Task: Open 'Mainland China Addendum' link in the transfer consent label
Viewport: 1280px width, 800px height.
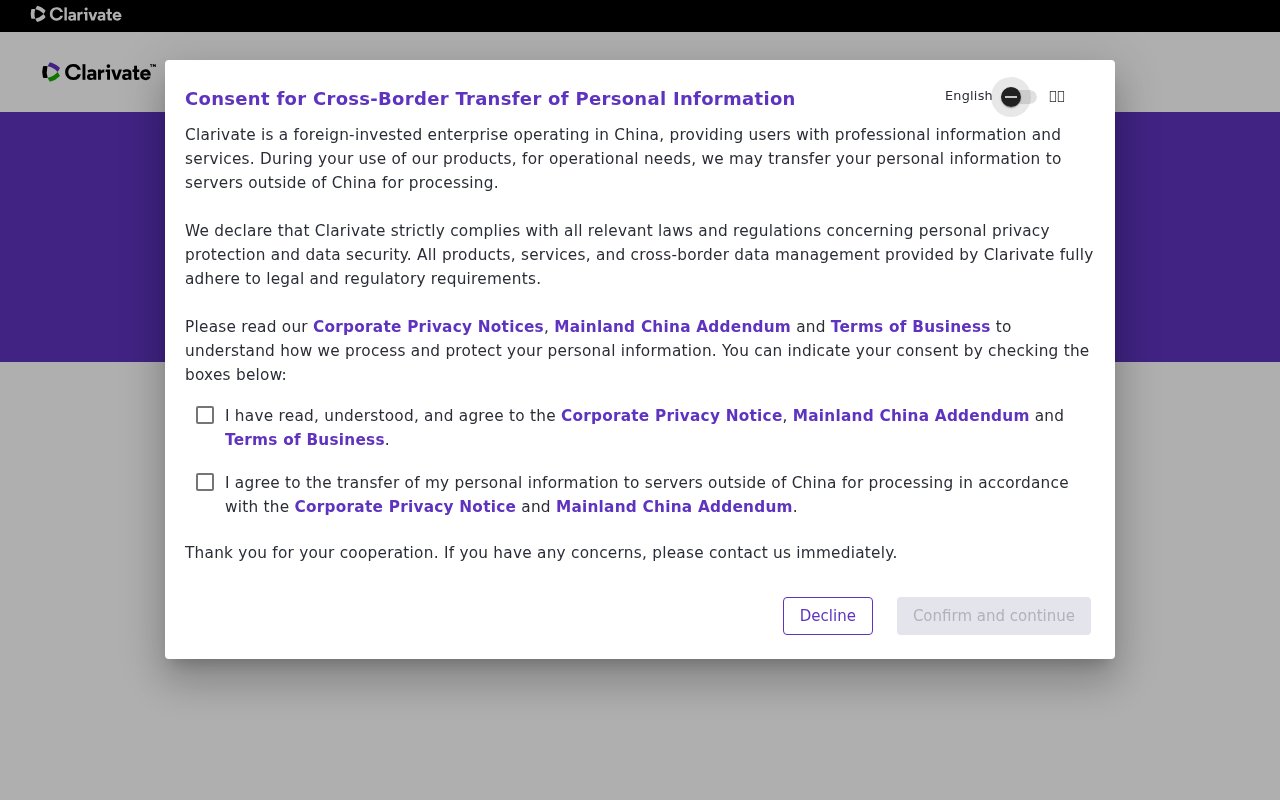Action: pos(674,507)
